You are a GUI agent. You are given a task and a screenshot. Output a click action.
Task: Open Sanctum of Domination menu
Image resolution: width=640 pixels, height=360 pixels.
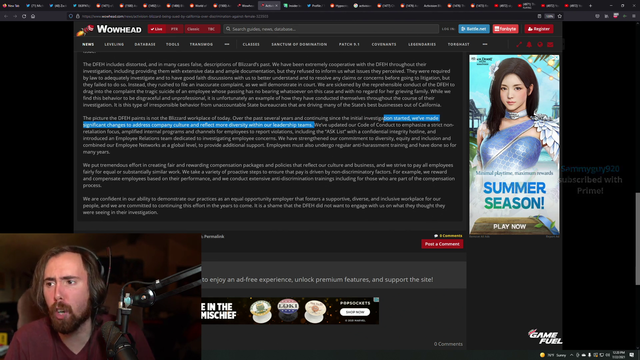coord(299,44)
